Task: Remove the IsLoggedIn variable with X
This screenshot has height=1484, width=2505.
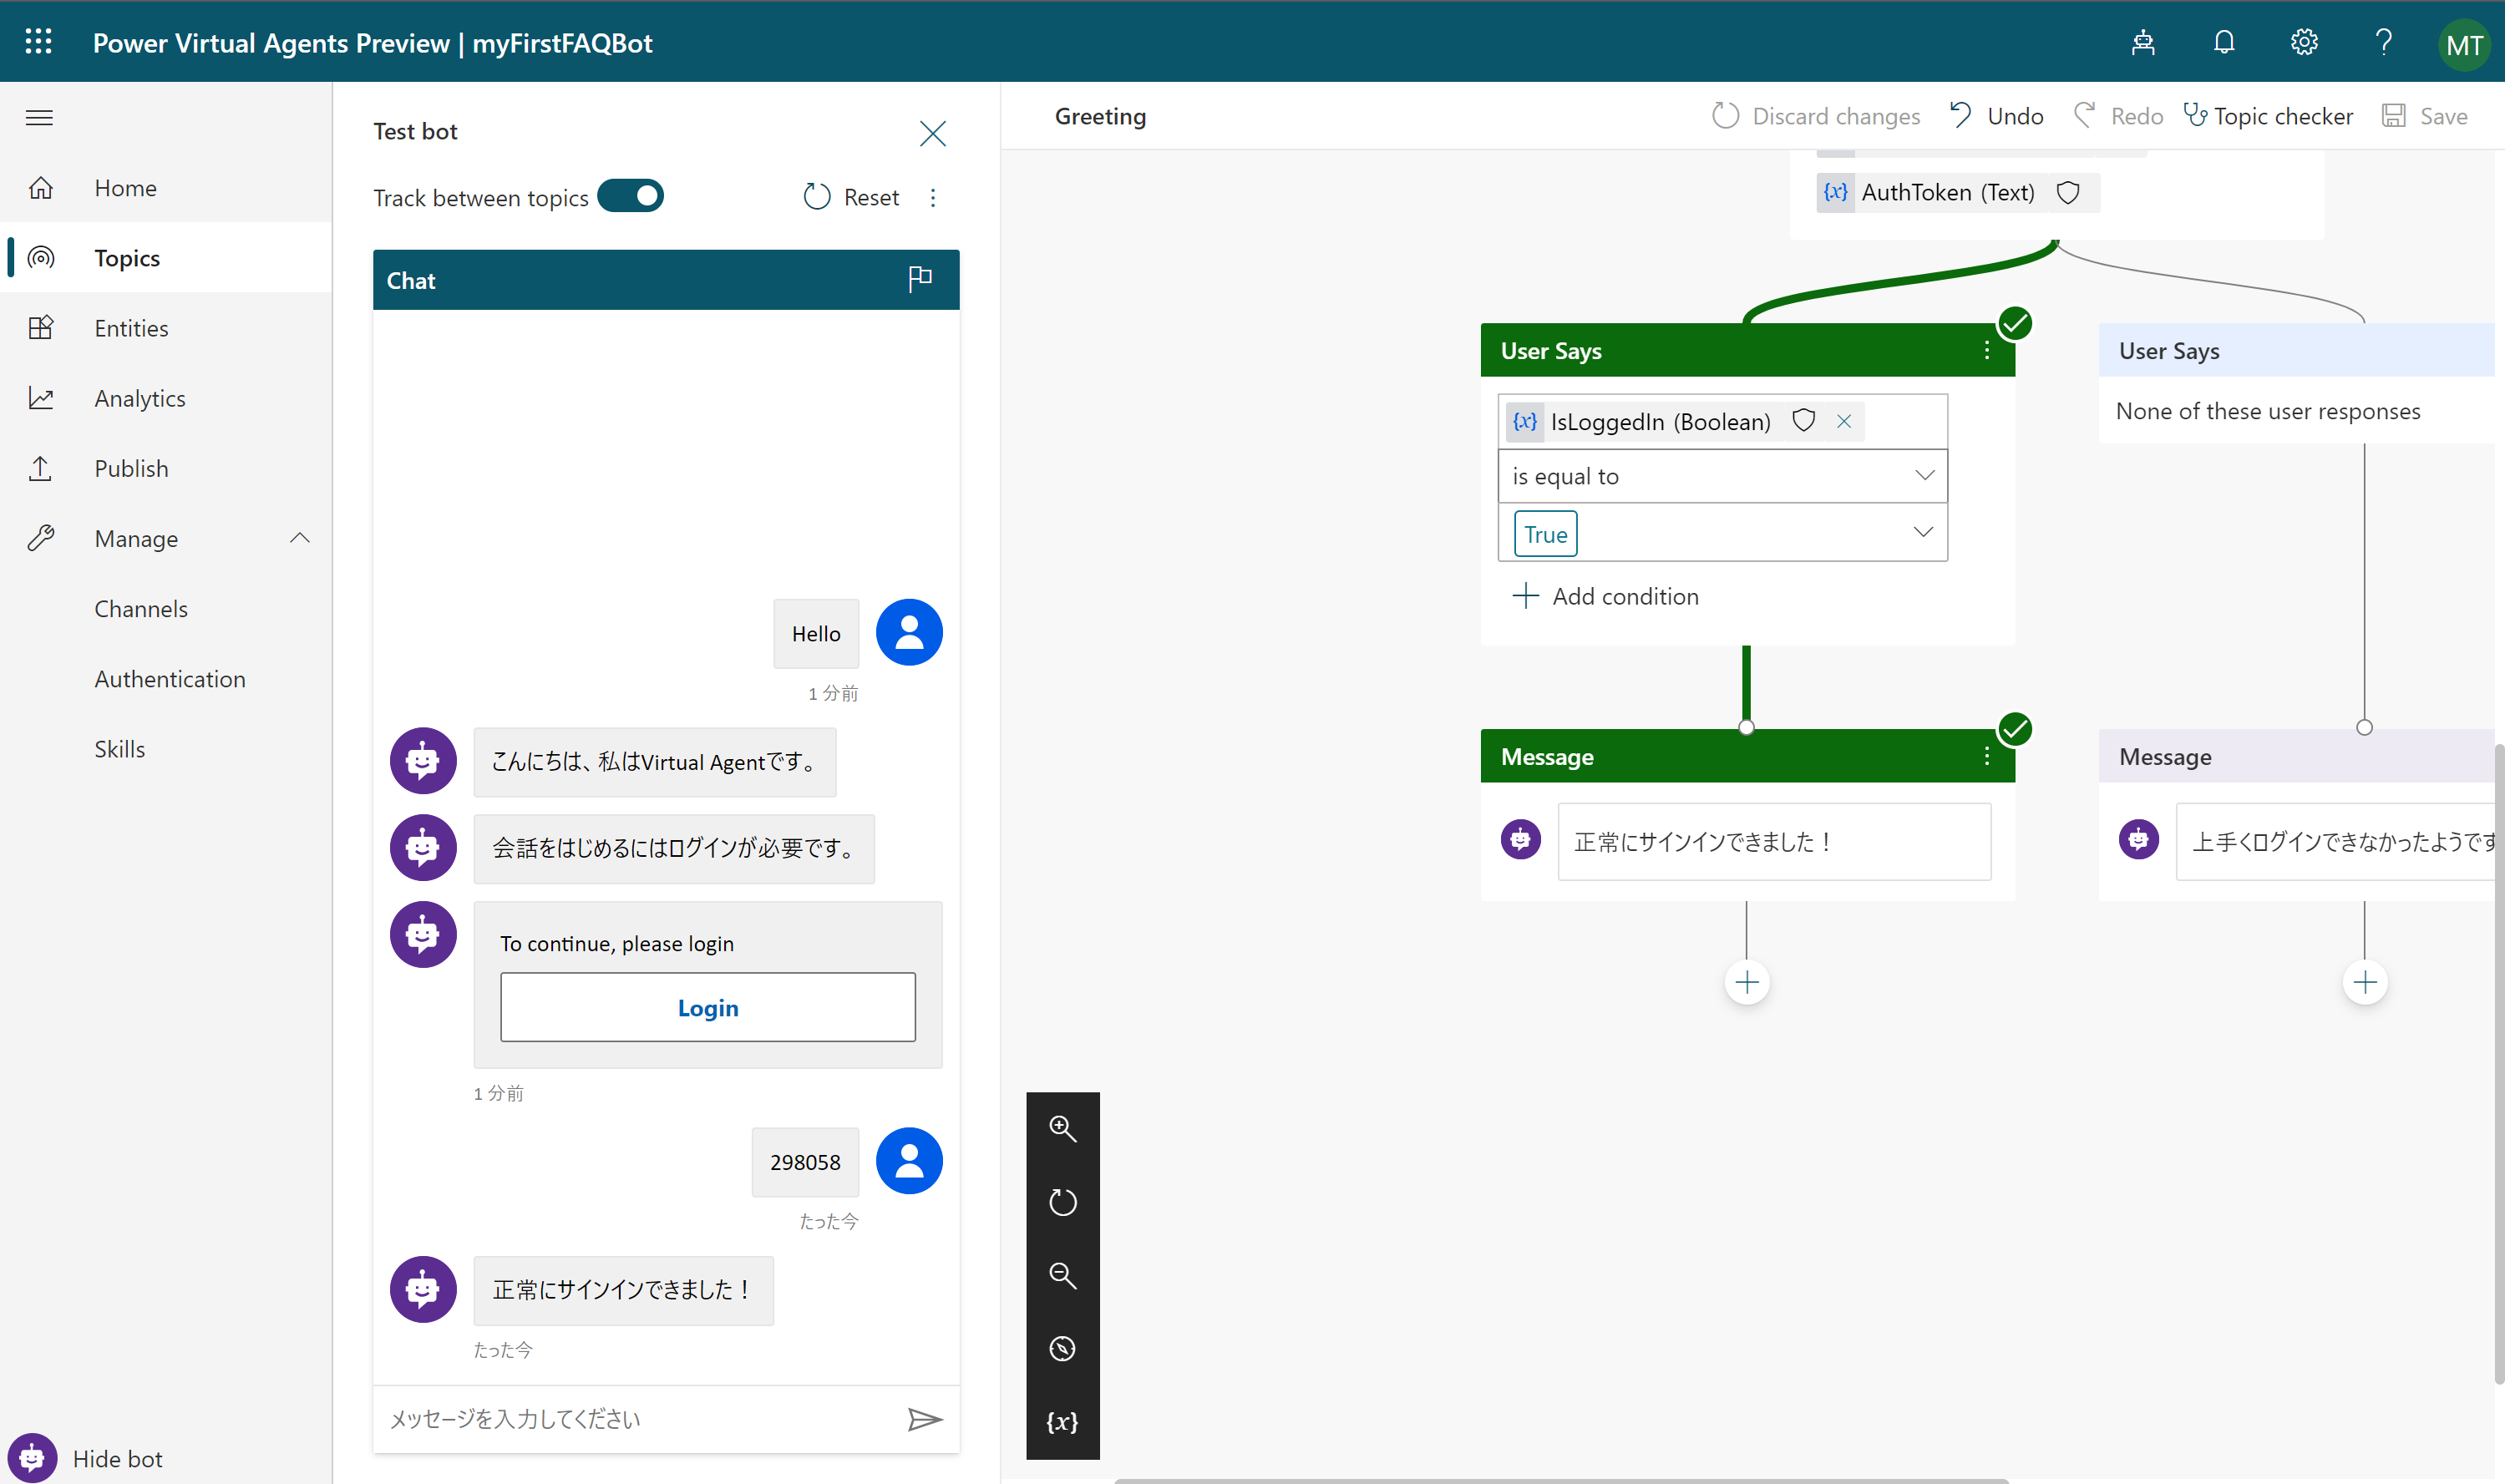Action: 1844,421
